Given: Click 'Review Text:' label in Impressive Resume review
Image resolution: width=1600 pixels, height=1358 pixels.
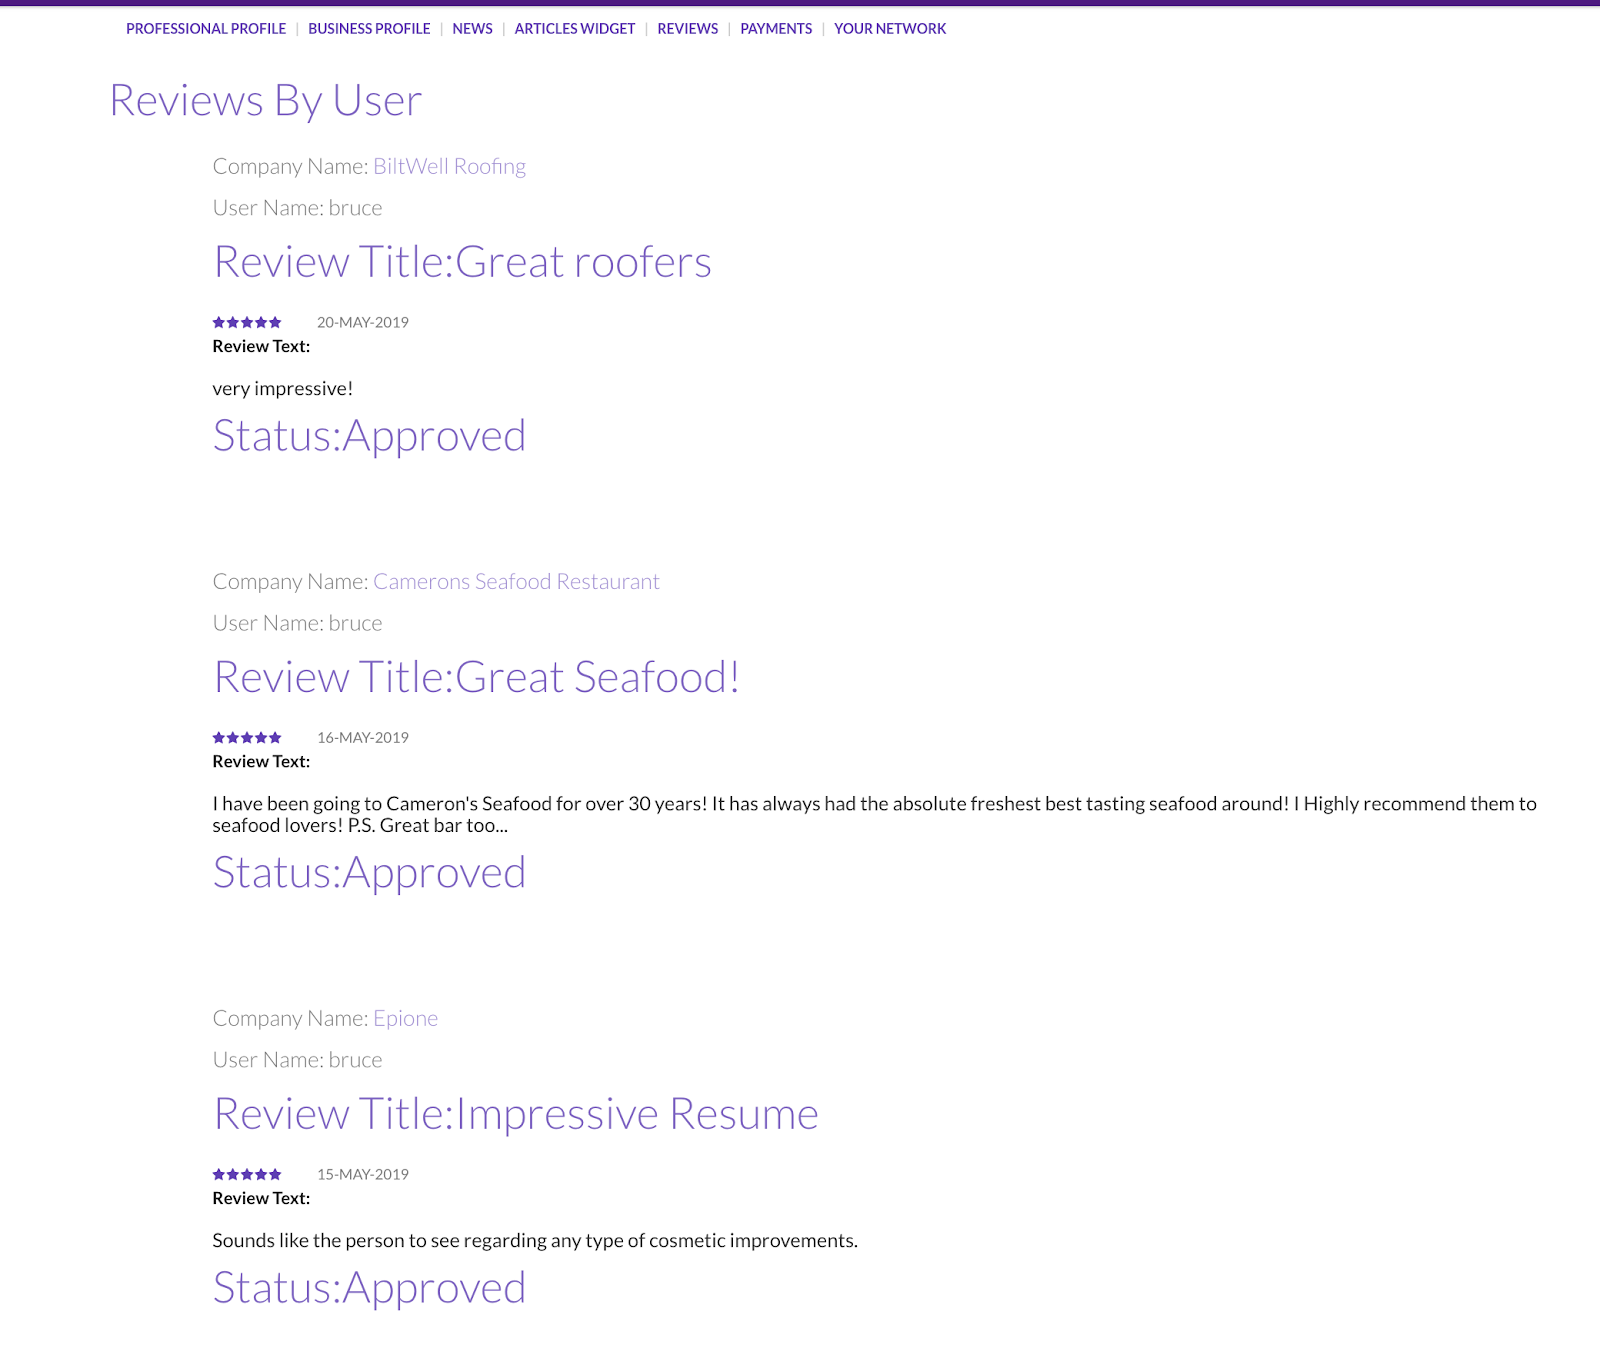Looking at the screenshot, I should coord(261,1198).
